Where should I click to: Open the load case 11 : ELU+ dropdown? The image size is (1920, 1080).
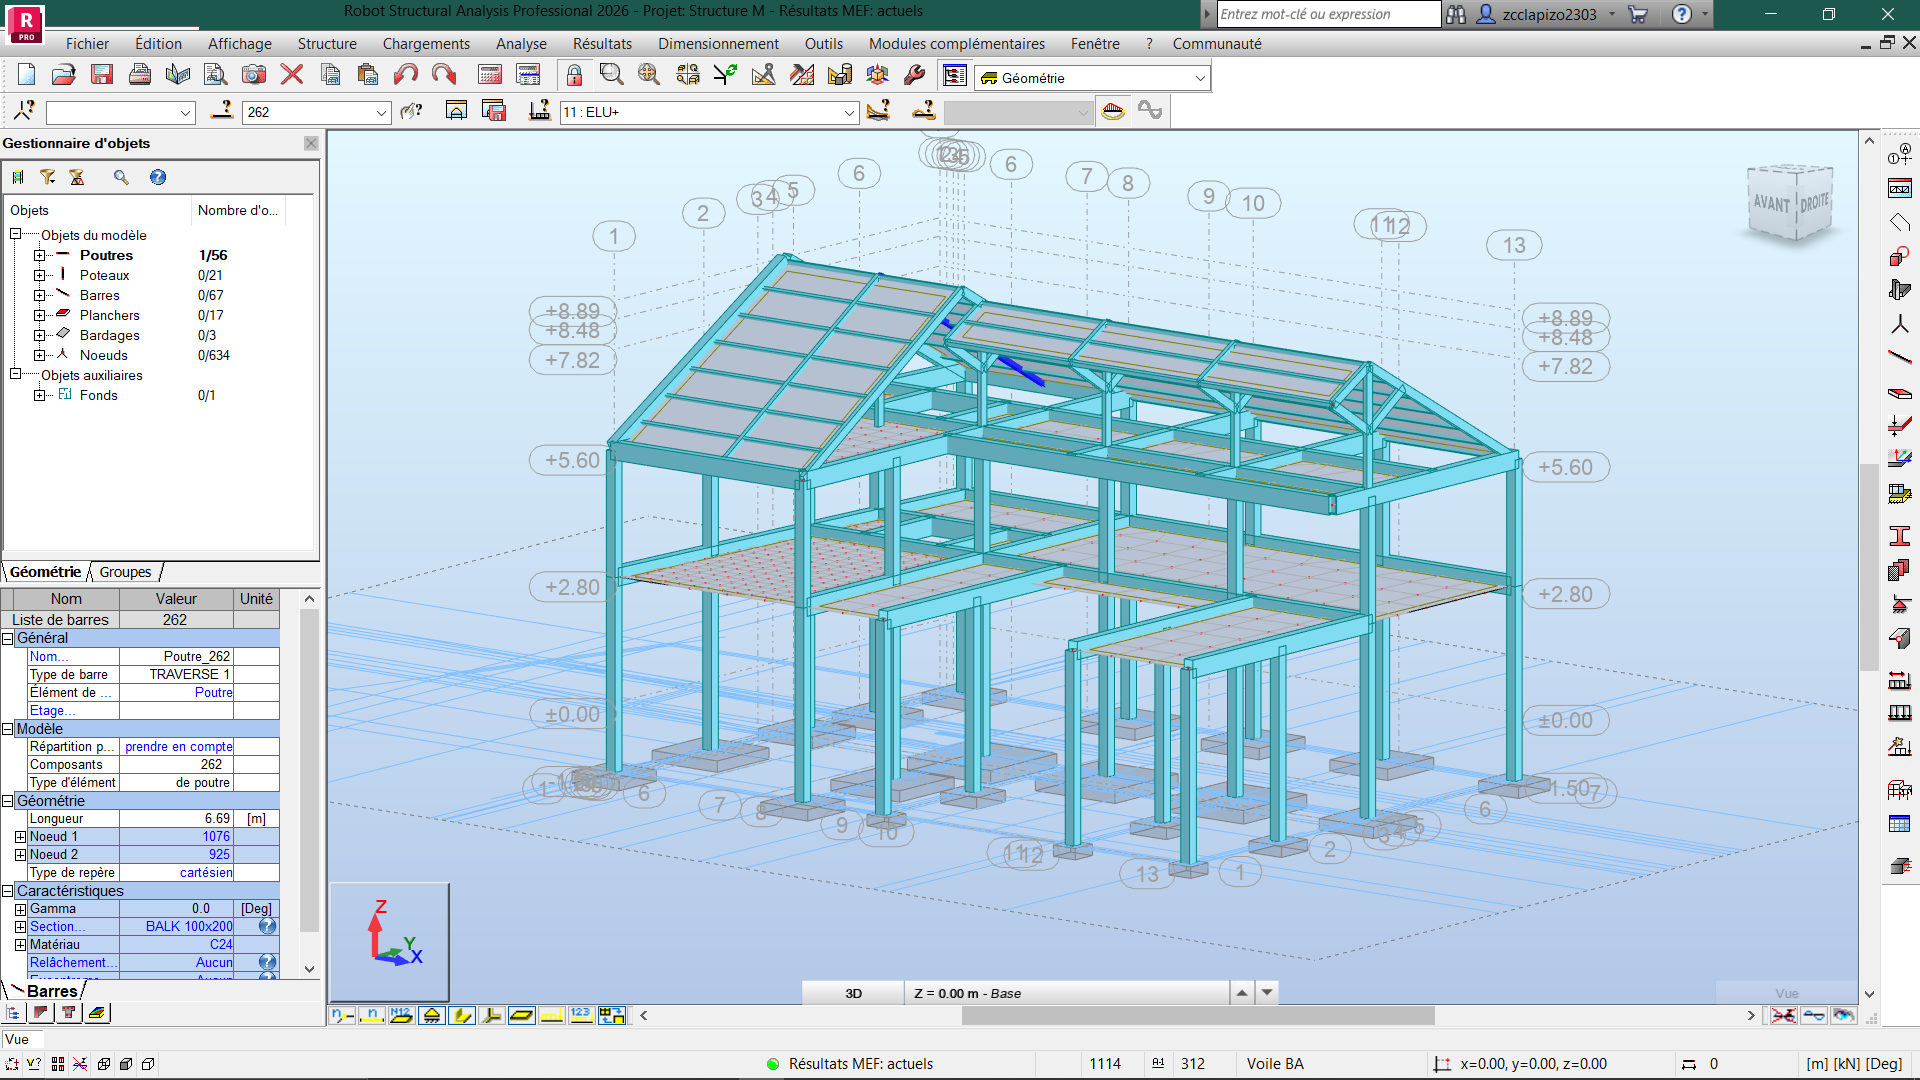point(849,112)
